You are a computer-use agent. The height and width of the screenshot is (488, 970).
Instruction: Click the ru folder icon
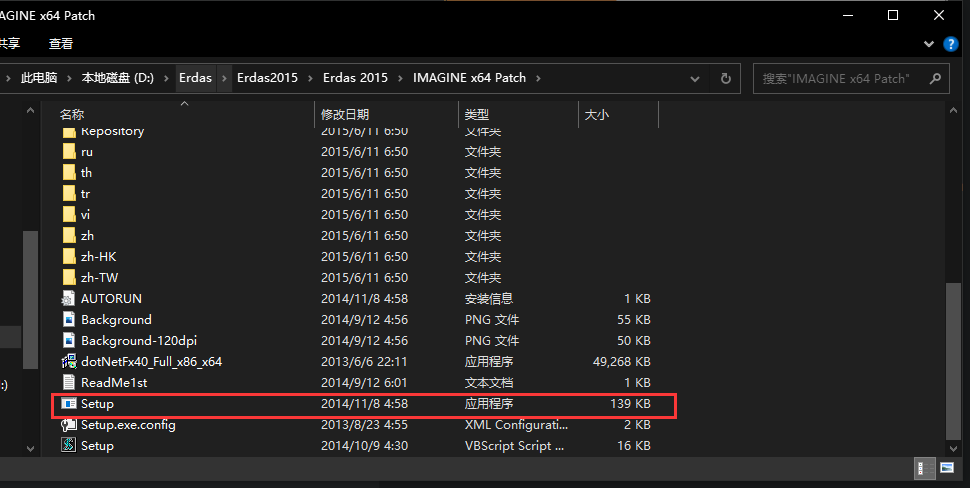[x=69, y=152]
